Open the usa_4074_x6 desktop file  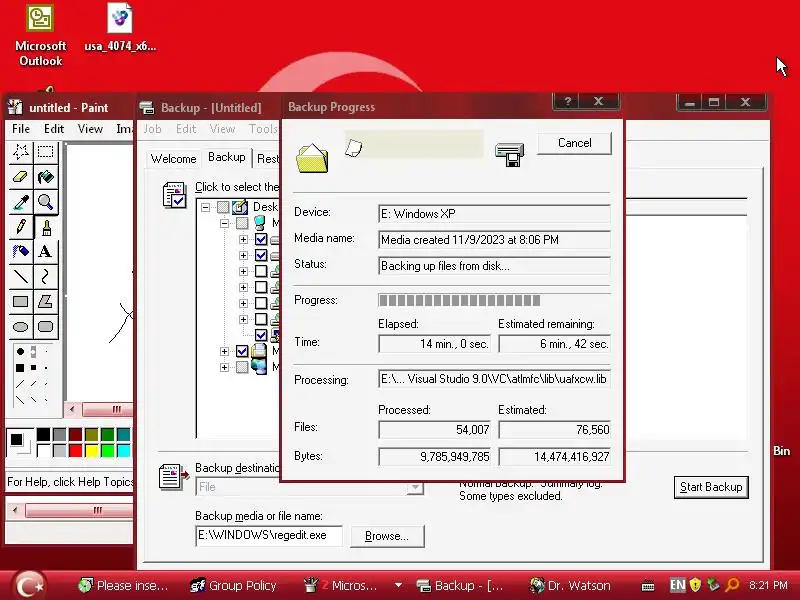(120, 28)
